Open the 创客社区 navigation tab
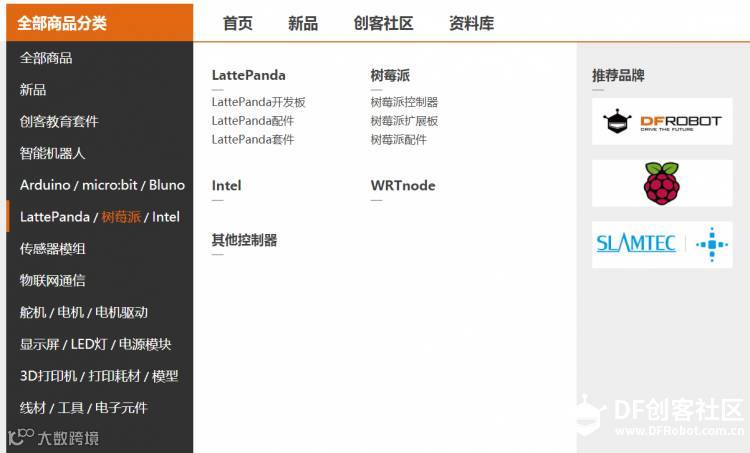Screen dimensions: 750x453 [x=383, y=23]
